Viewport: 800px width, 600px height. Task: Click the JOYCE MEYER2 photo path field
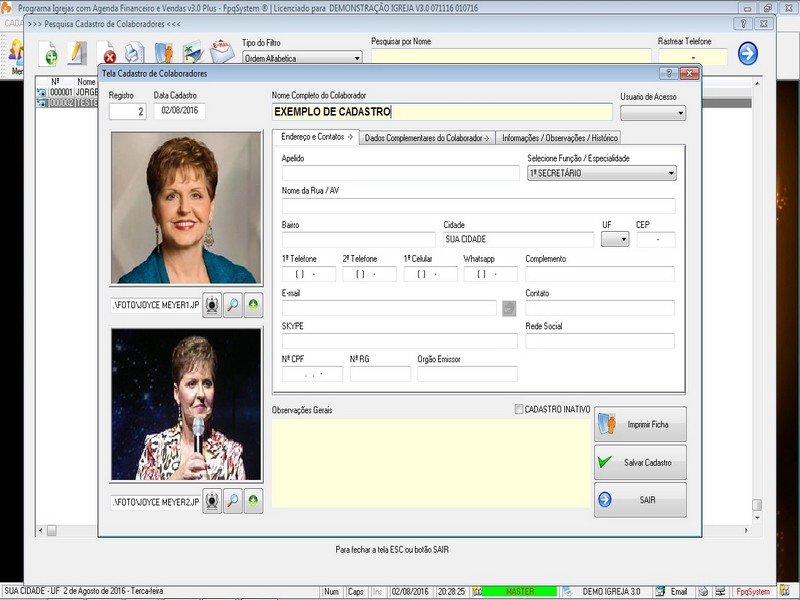(x=156, y=502)
